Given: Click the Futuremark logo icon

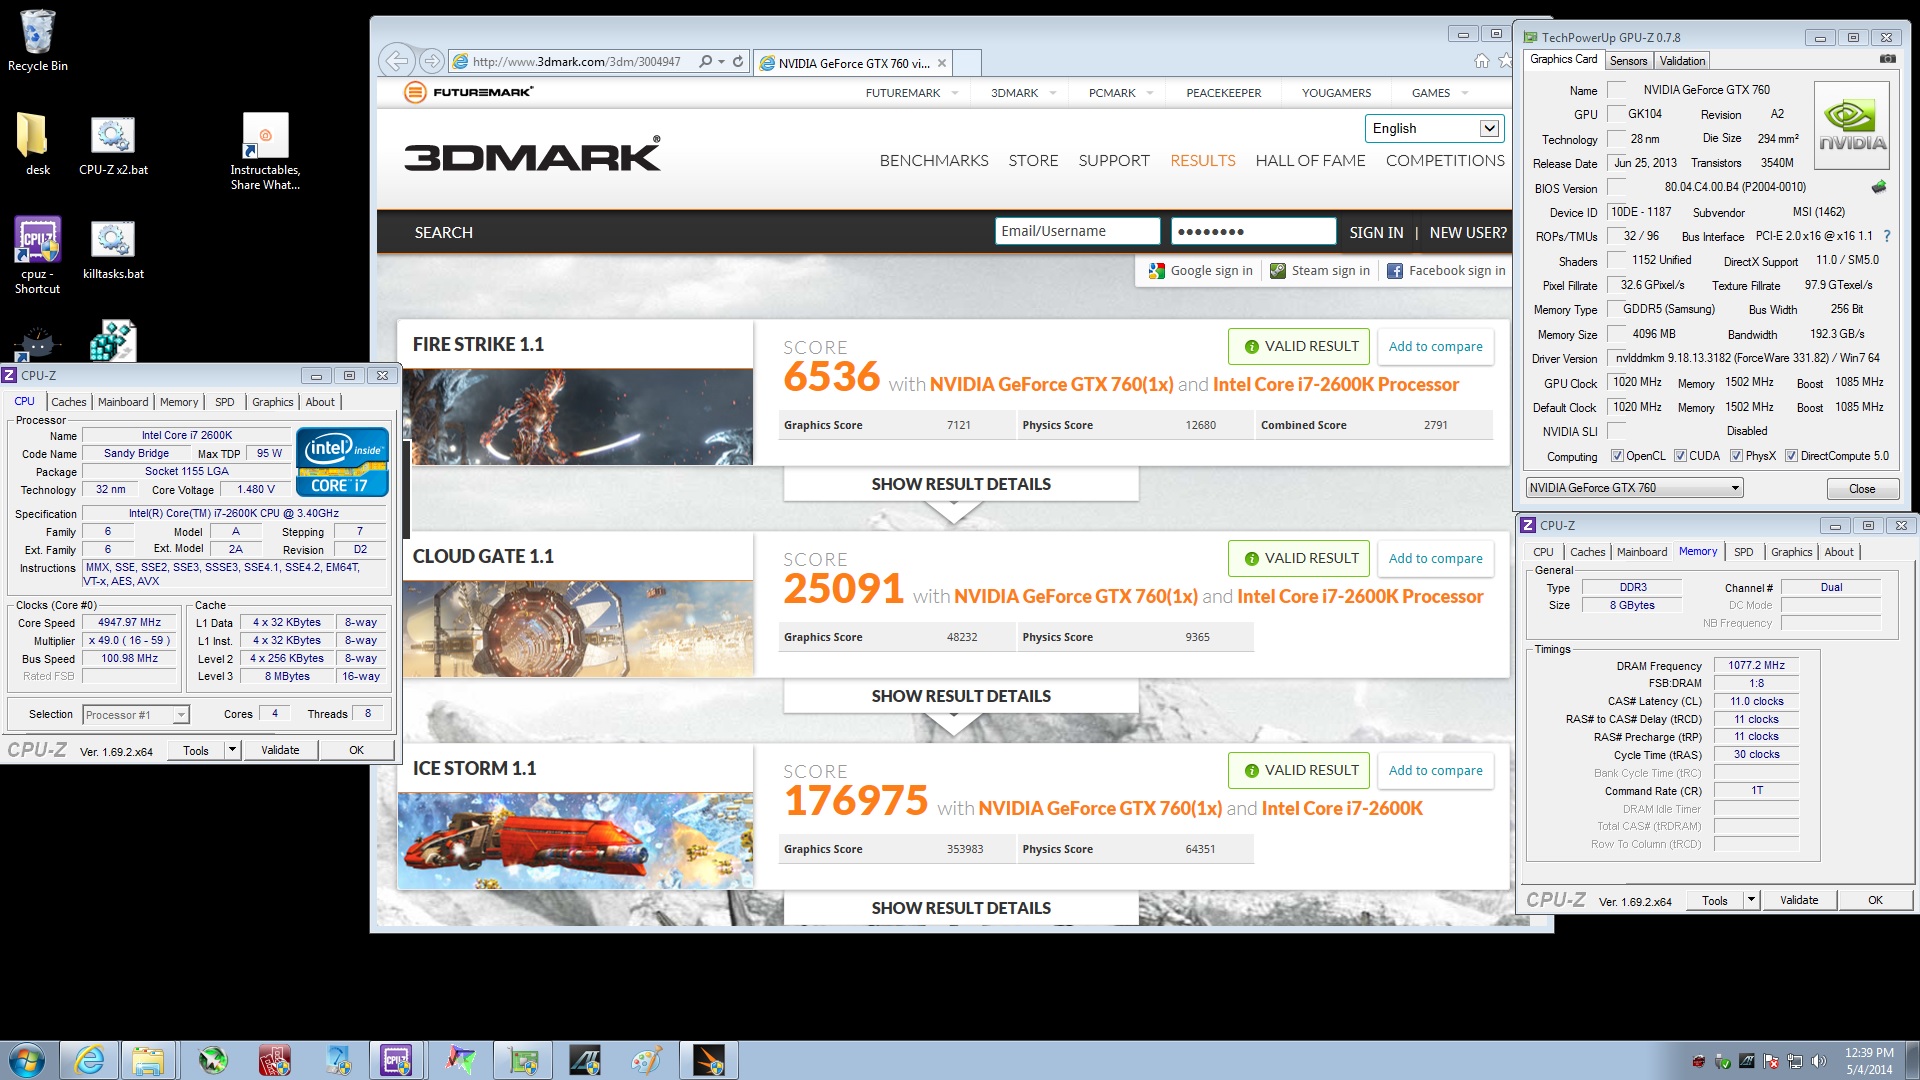Looking at the screenshot, I should click(415, 92).
